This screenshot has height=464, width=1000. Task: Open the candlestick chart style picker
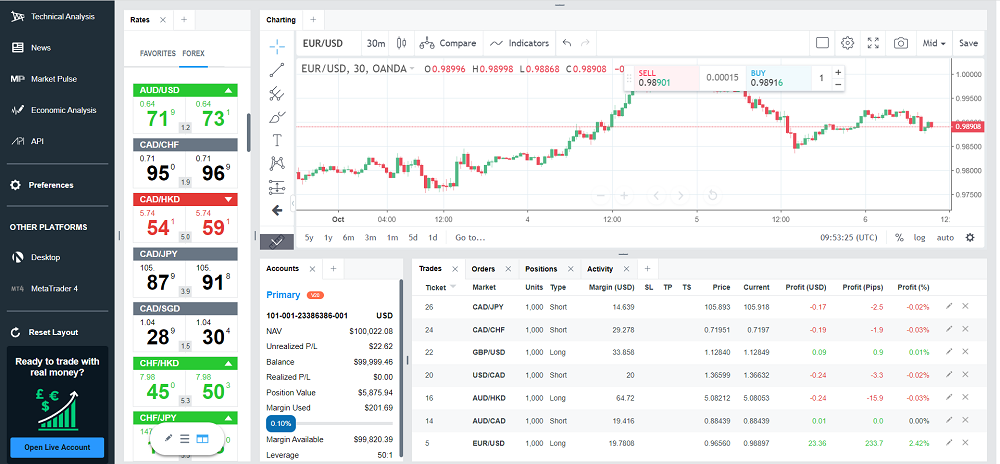coord(401,43)
